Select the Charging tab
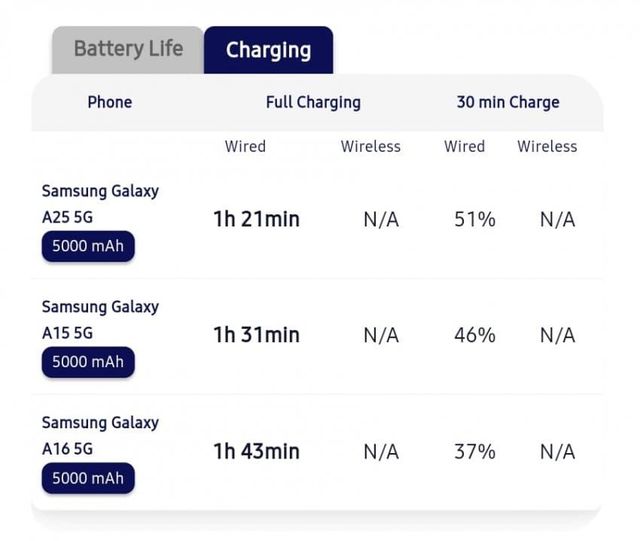This screenshot has width=640, height=541. pyautogui.click(x=268, y=50)
